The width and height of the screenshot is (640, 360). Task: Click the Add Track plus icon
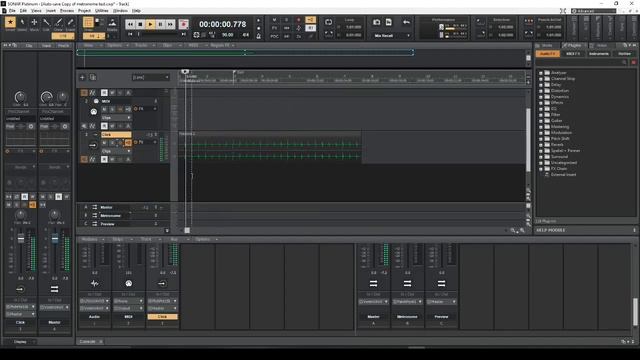[82, 77]
